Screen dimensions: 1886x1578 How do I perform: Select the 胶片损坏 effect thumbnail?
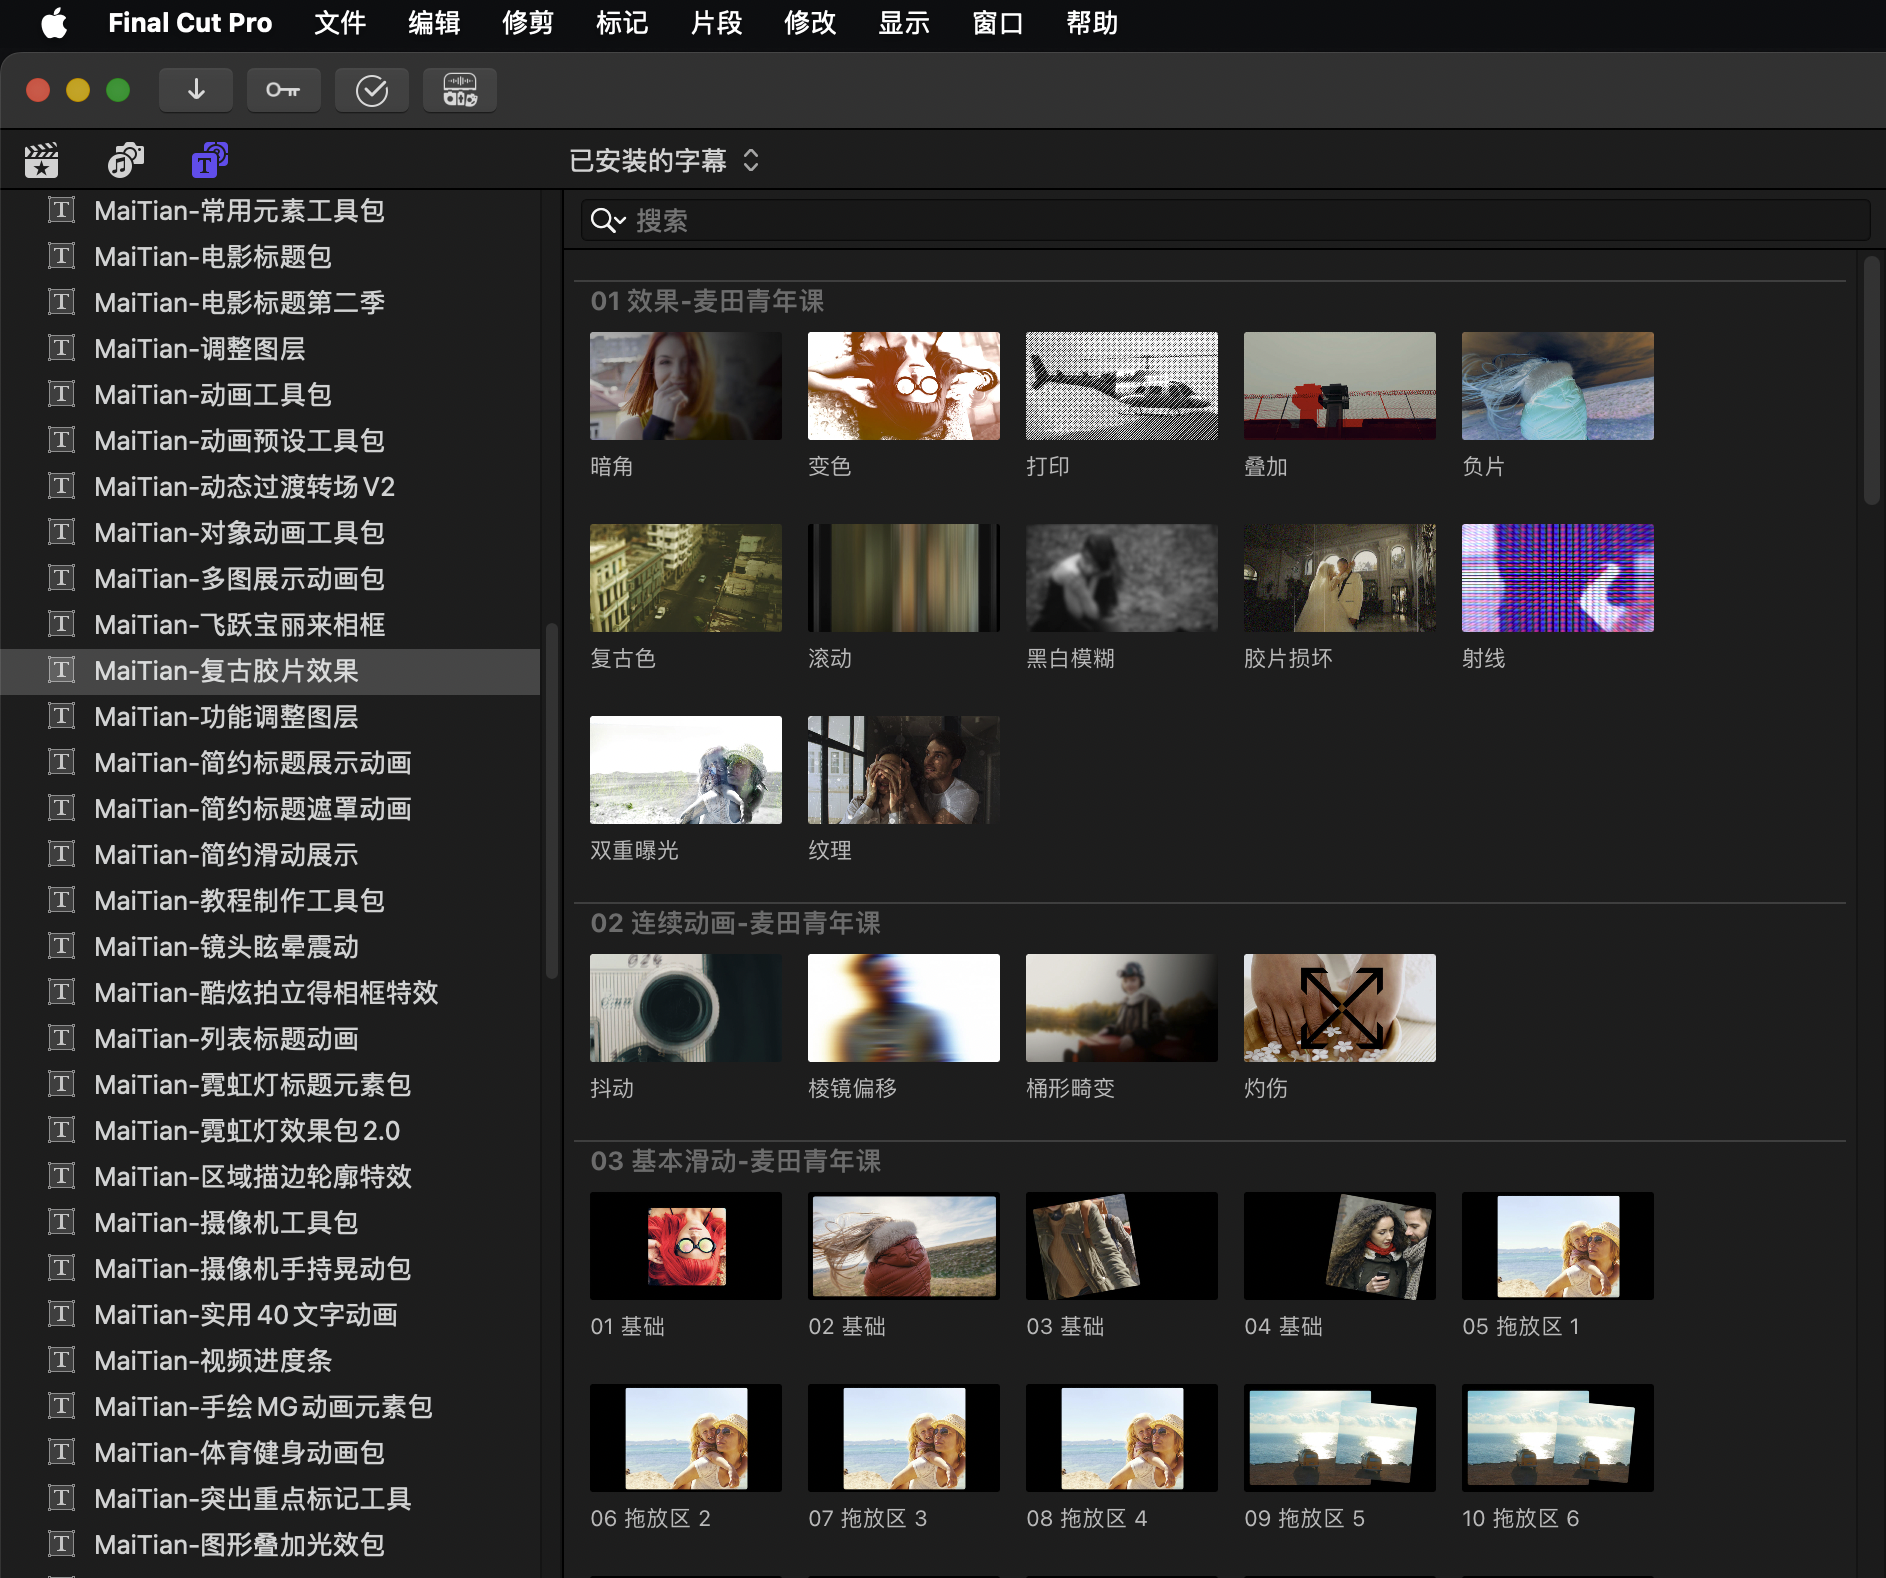coord(1340,578)
